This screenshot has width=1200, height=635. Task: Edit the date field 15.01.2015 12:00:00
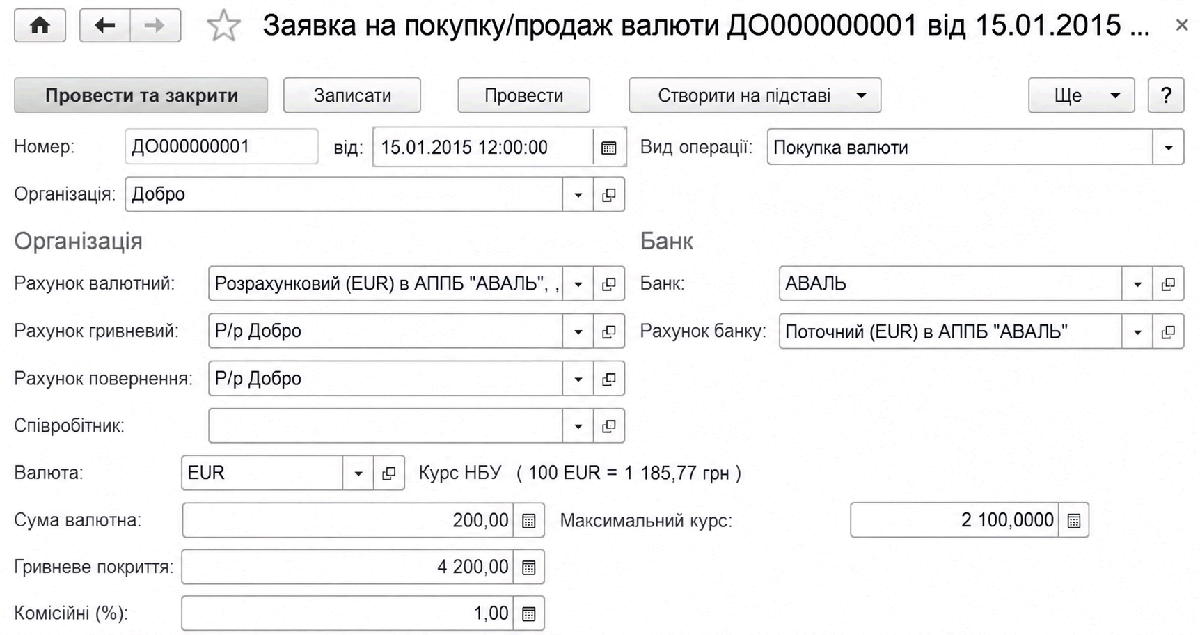pos(483,147)
